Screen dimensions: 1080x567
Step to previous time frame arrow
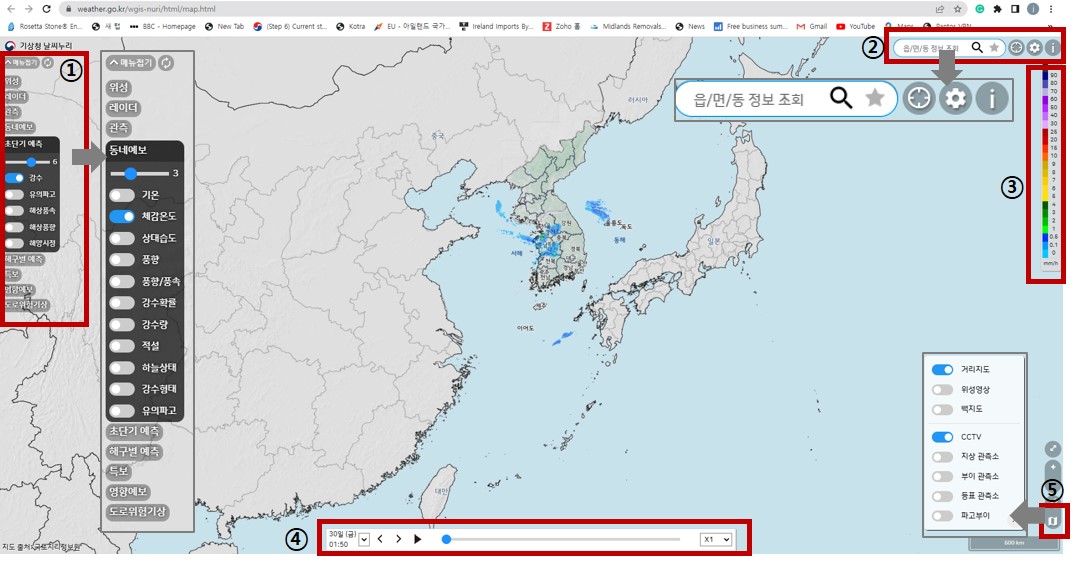380,539
